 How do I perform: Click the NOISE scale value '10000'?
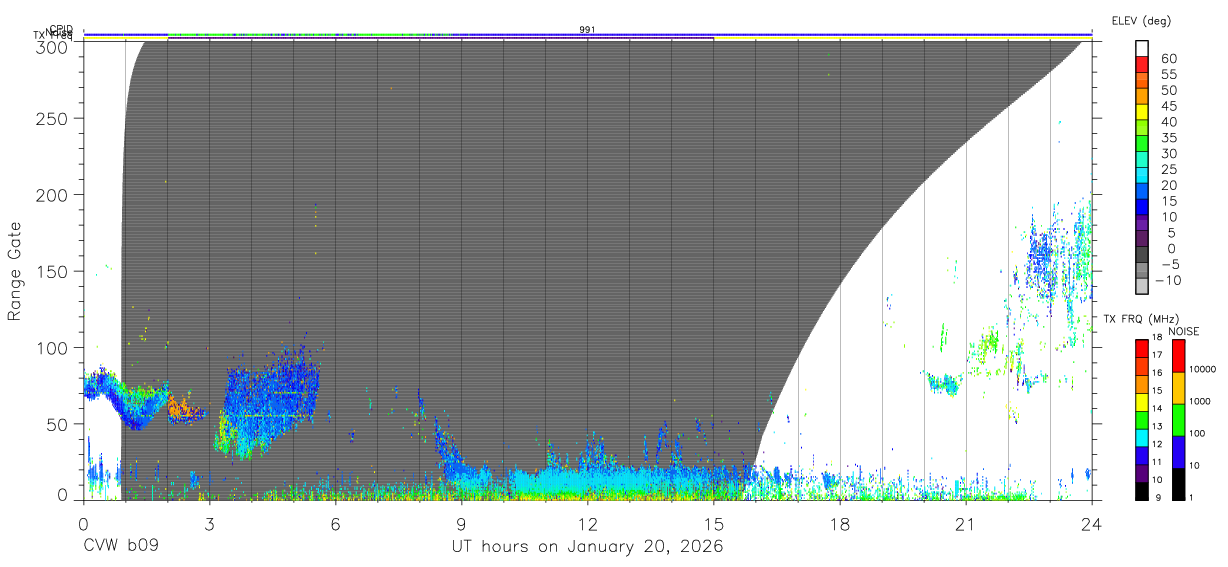tap(1203, 370)
